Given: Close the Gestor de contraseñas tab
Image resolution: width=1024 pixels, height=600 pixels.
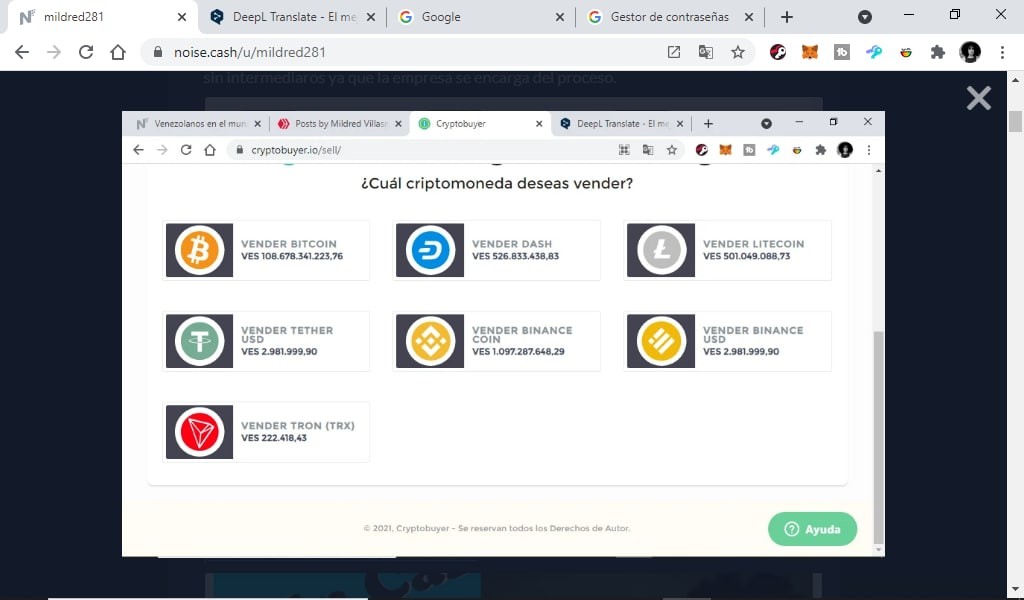Looking at the screenshot, I should click(749, 17).
